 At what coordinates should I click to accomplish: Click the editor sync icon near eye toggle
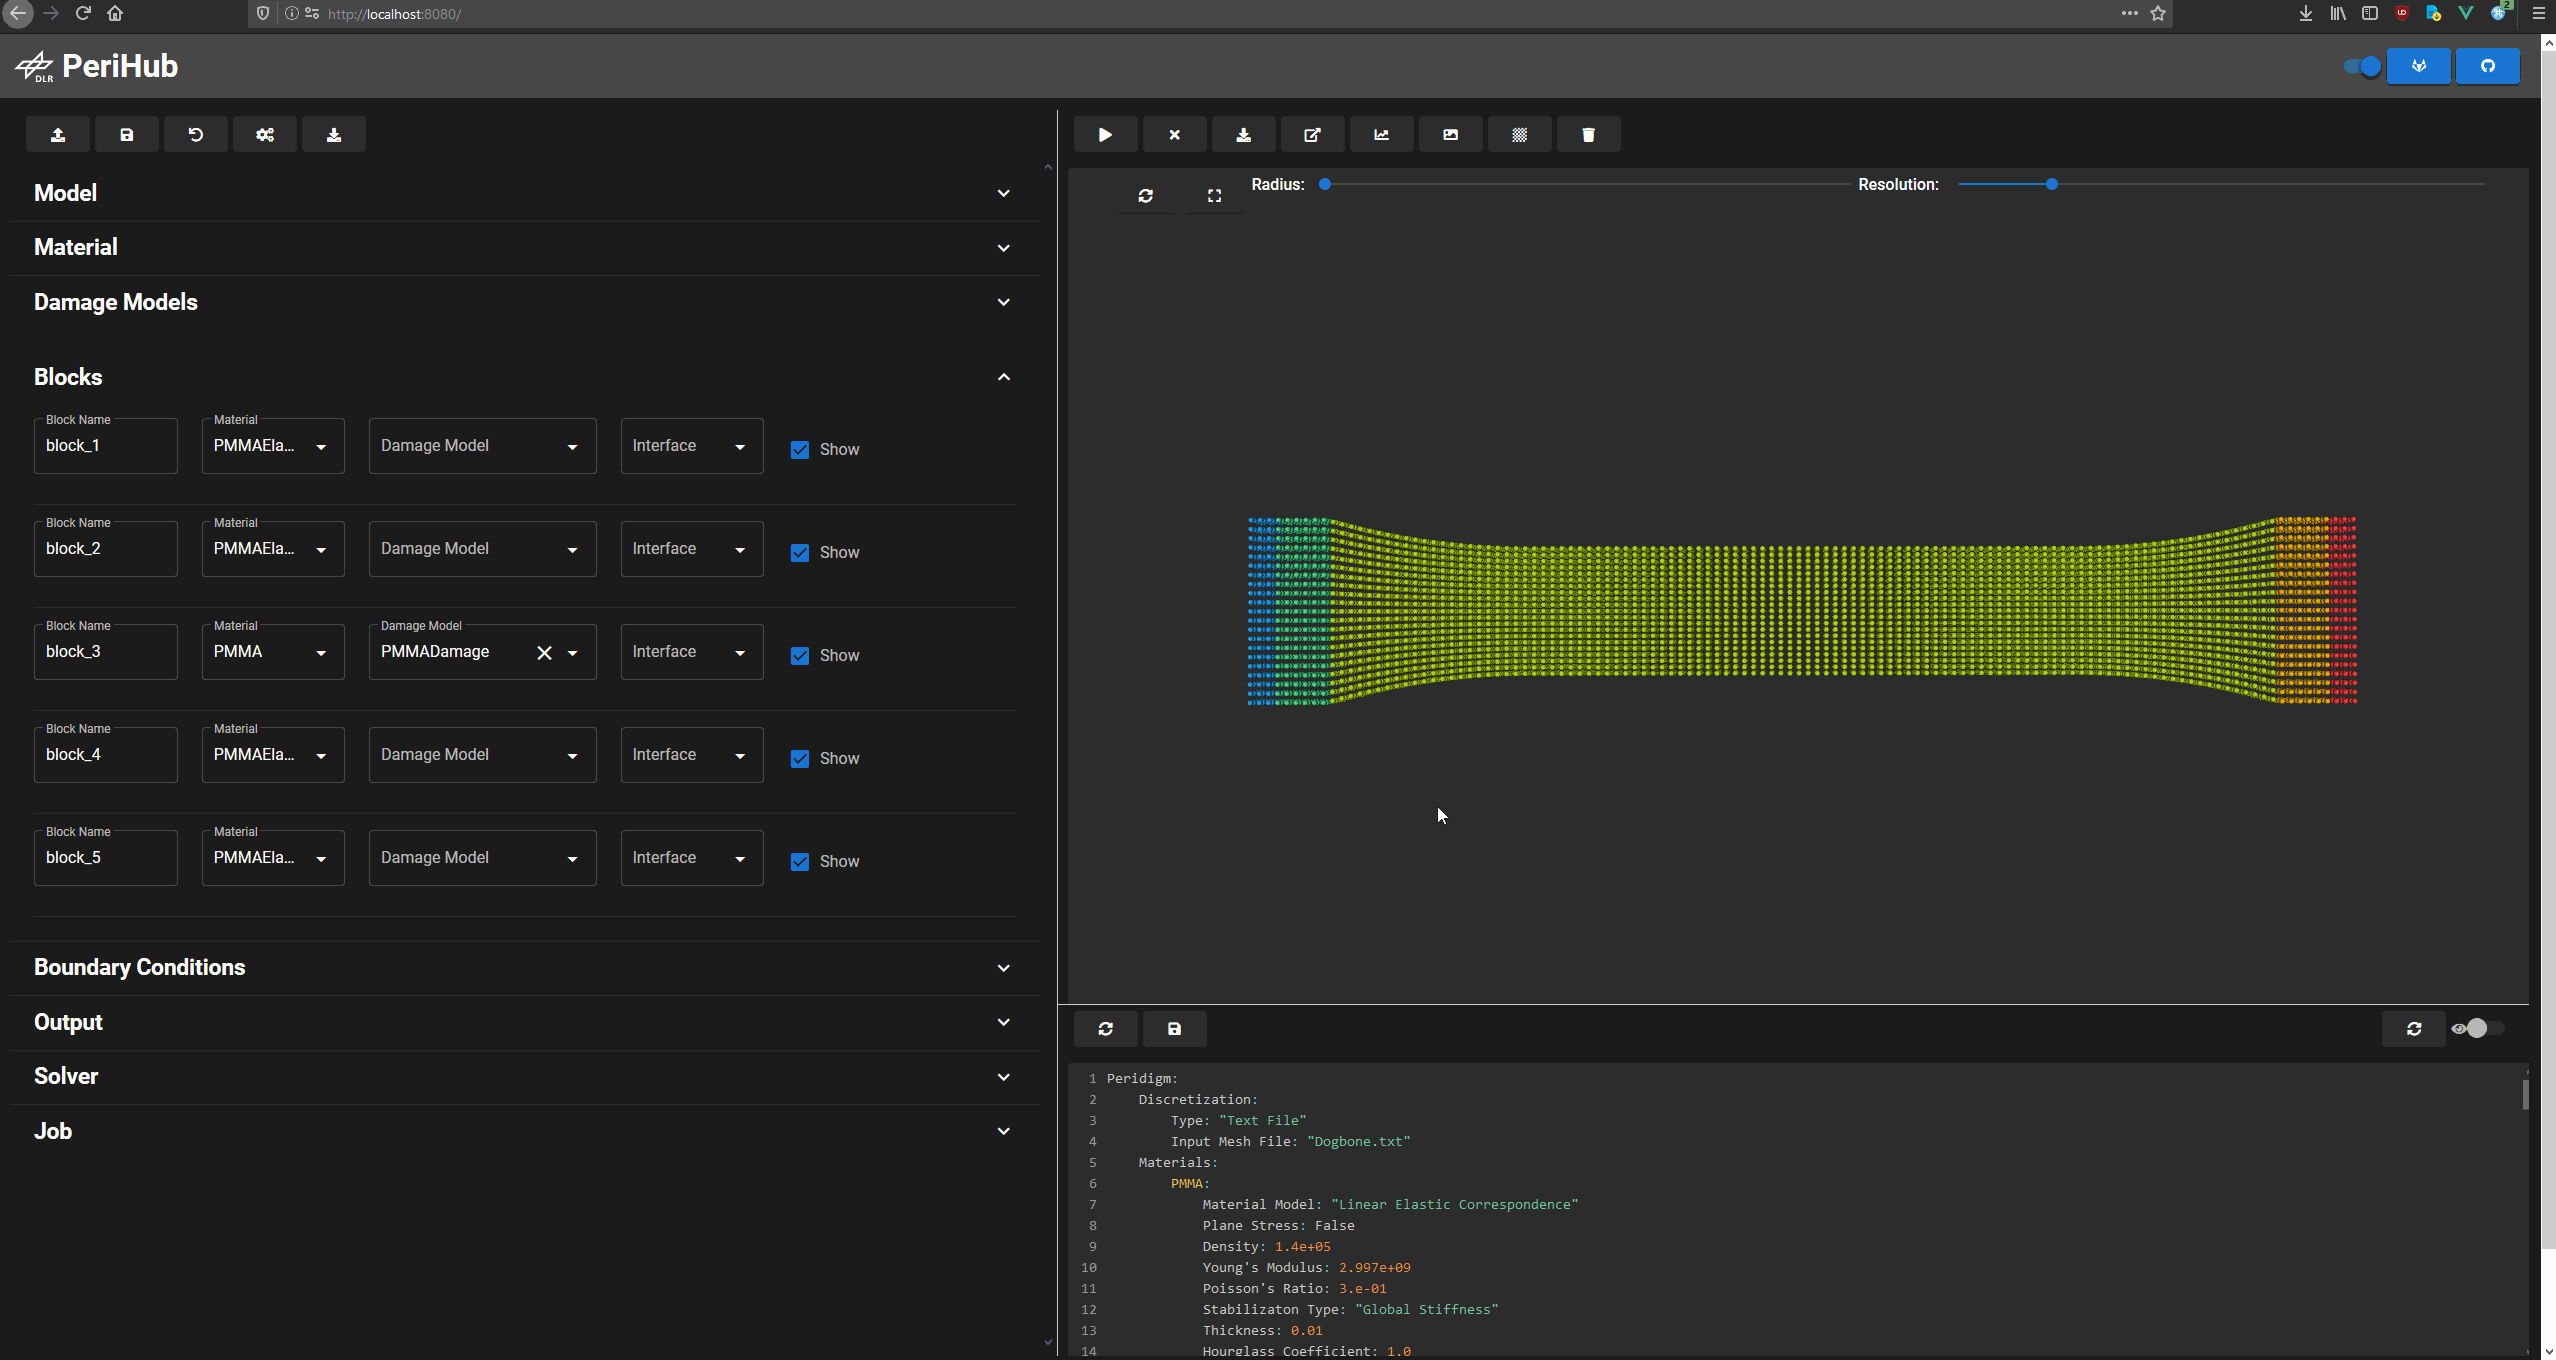tap(2414, 1029)
